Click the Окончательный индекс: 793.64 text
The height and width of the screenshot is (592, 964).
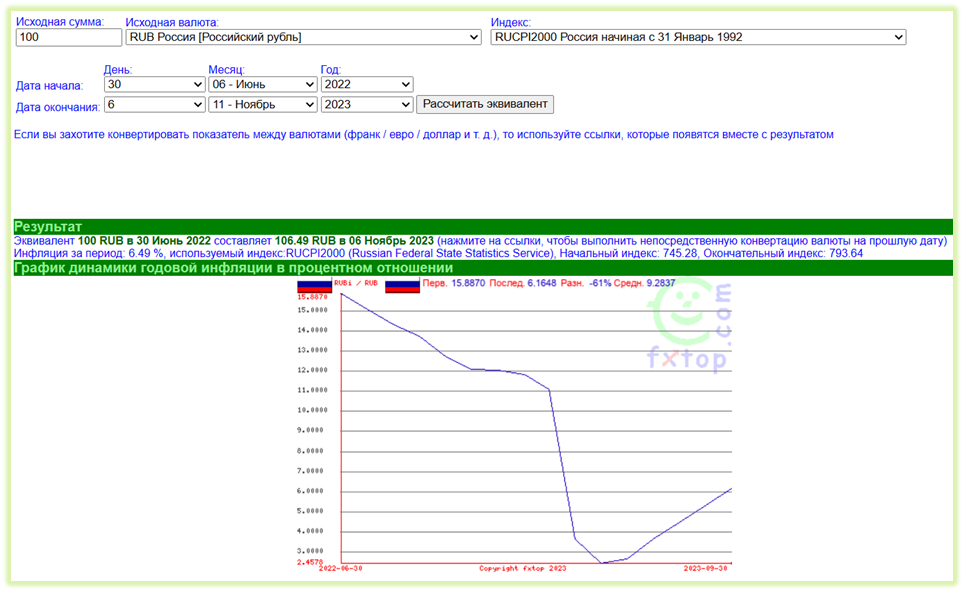tap(783, 253)
